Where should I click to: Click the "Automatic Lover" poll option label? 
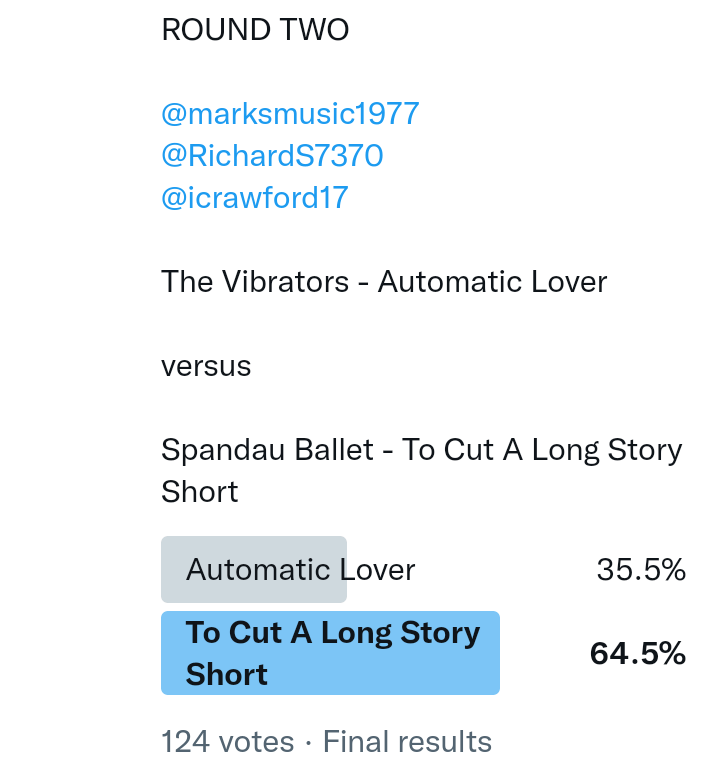click(300, 570)
